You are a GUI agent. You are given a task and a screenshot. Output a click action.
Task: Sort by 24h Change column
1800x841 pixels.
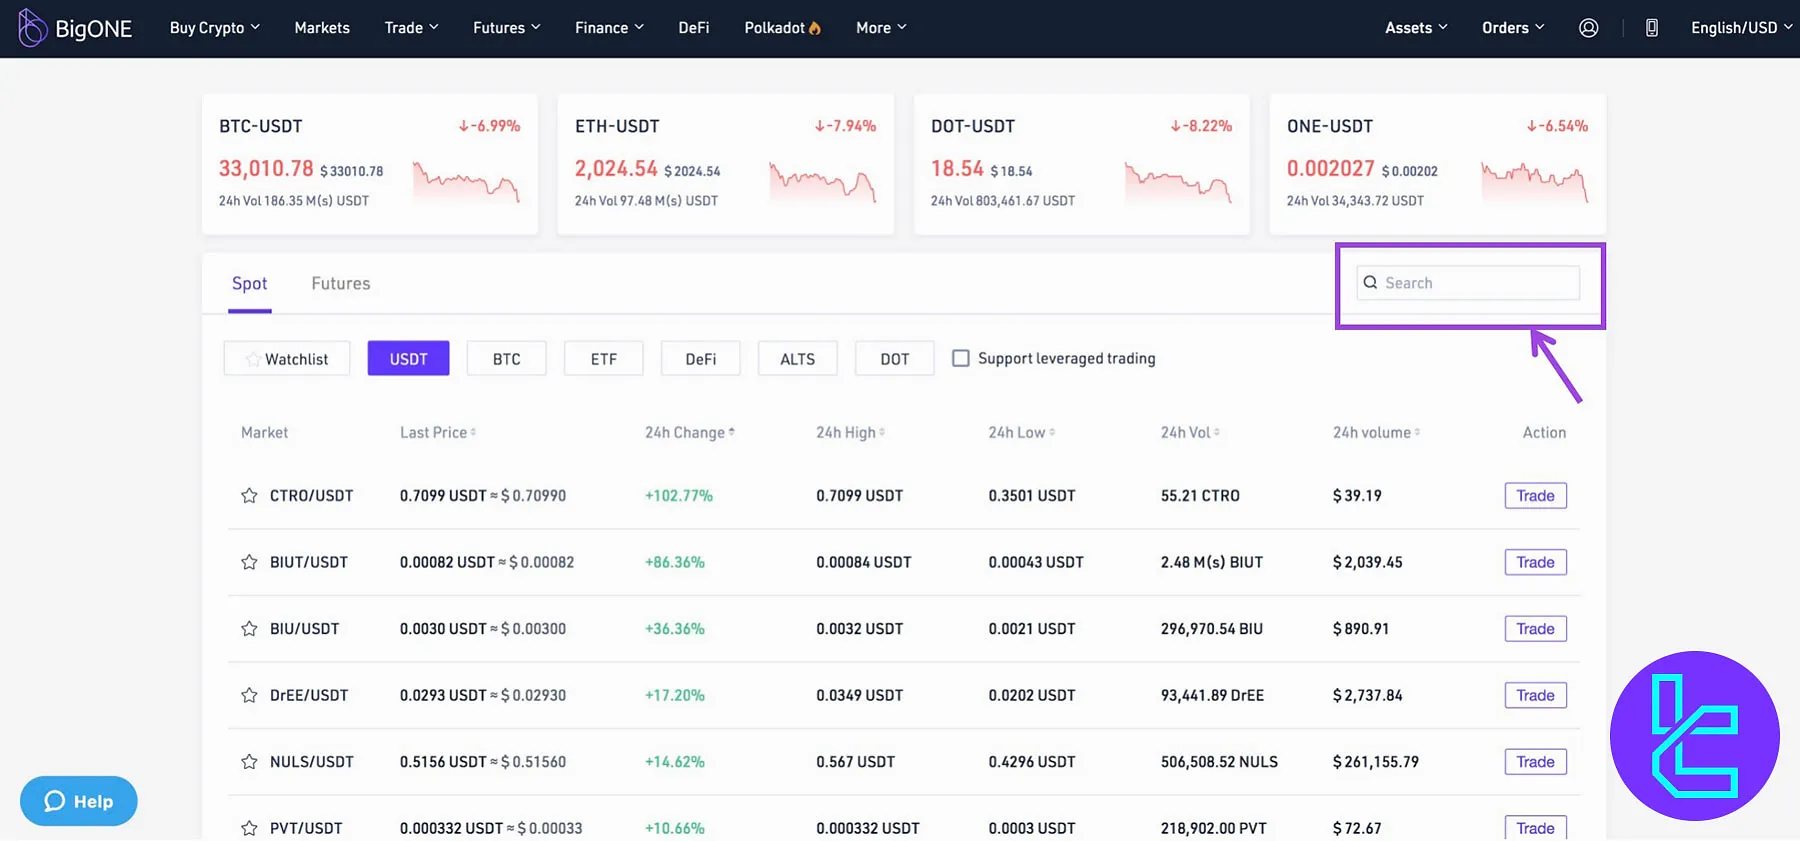pyautogui.click(x=690, y=433)
